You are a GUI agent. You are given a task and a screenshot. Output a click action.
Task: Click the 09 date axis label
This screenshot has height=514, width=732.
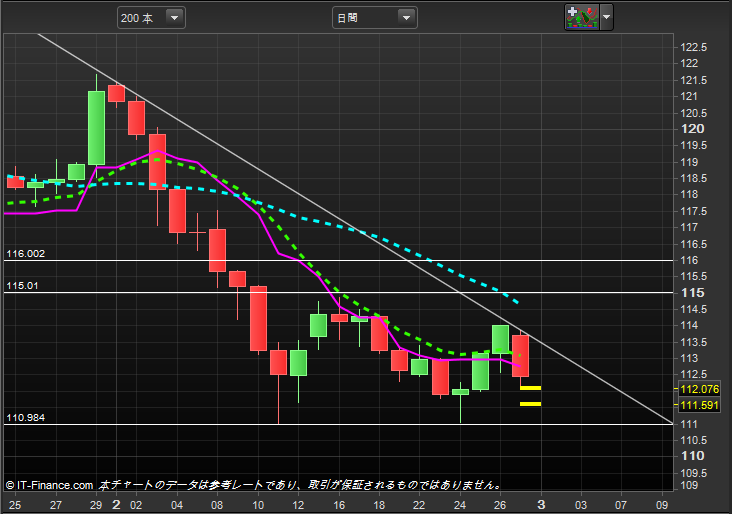662,505
